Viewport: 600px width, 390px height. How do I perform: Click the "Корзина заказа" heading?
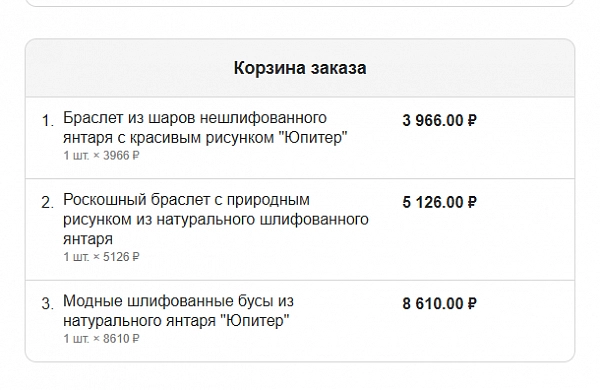coord(300,68)
